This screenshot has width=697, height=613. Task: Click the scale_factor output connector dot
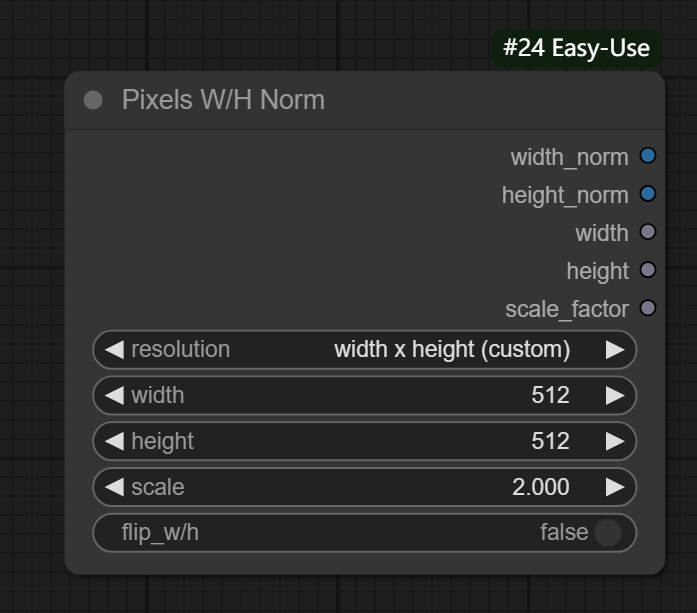pos(648,308)
